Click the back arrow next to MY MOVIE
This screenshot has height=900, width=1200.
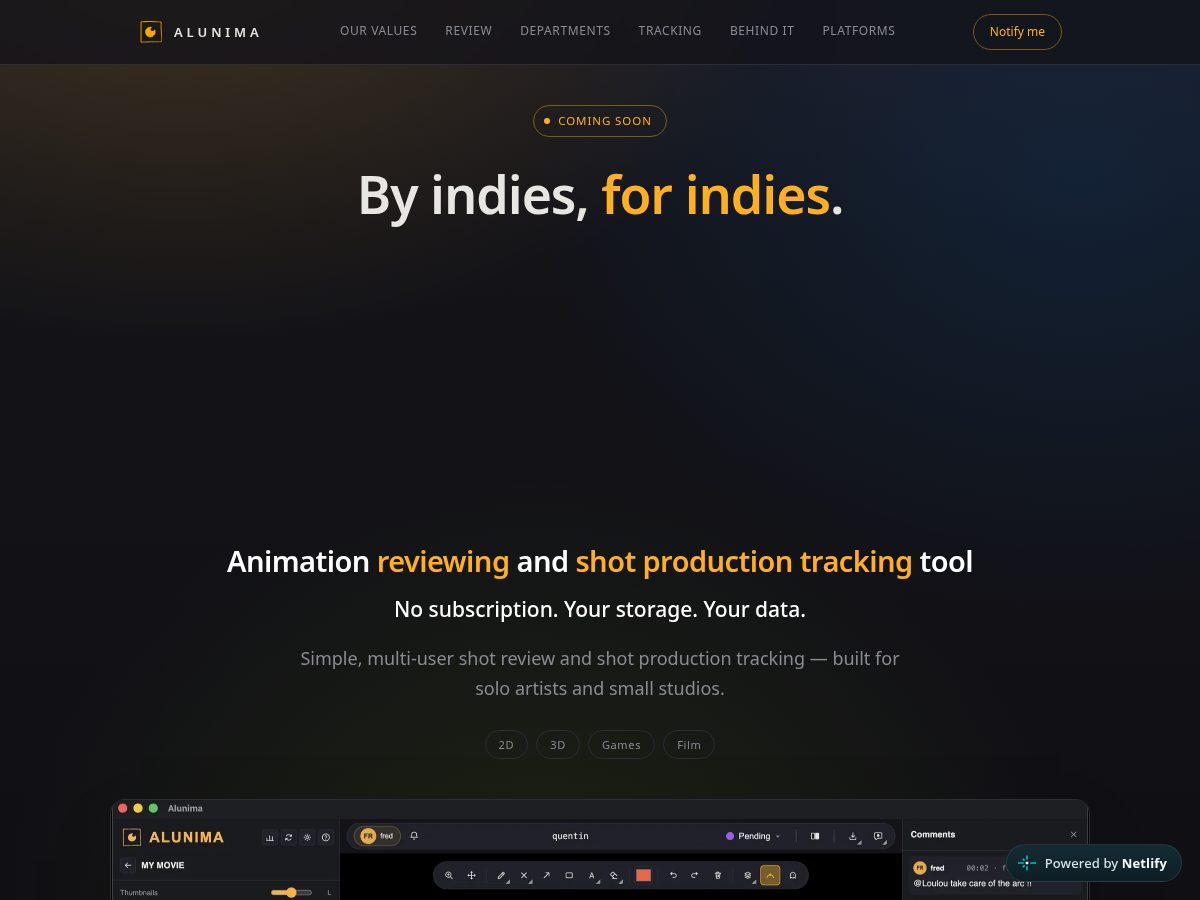tap(128, 865)
